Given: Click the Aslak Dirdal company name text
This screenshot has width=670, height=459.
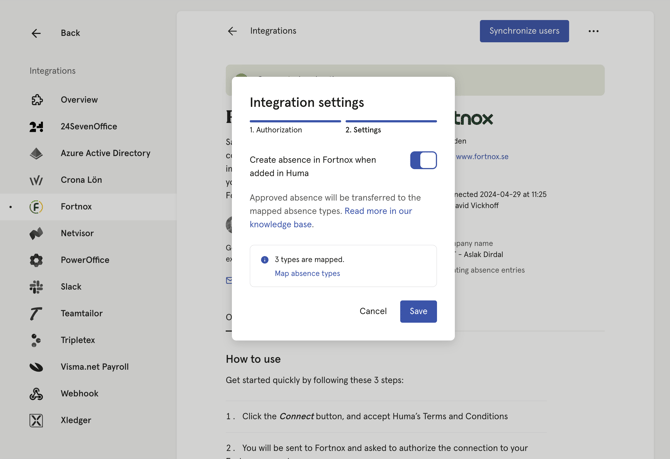Looking at the screenshot, I should pos(483,254).
